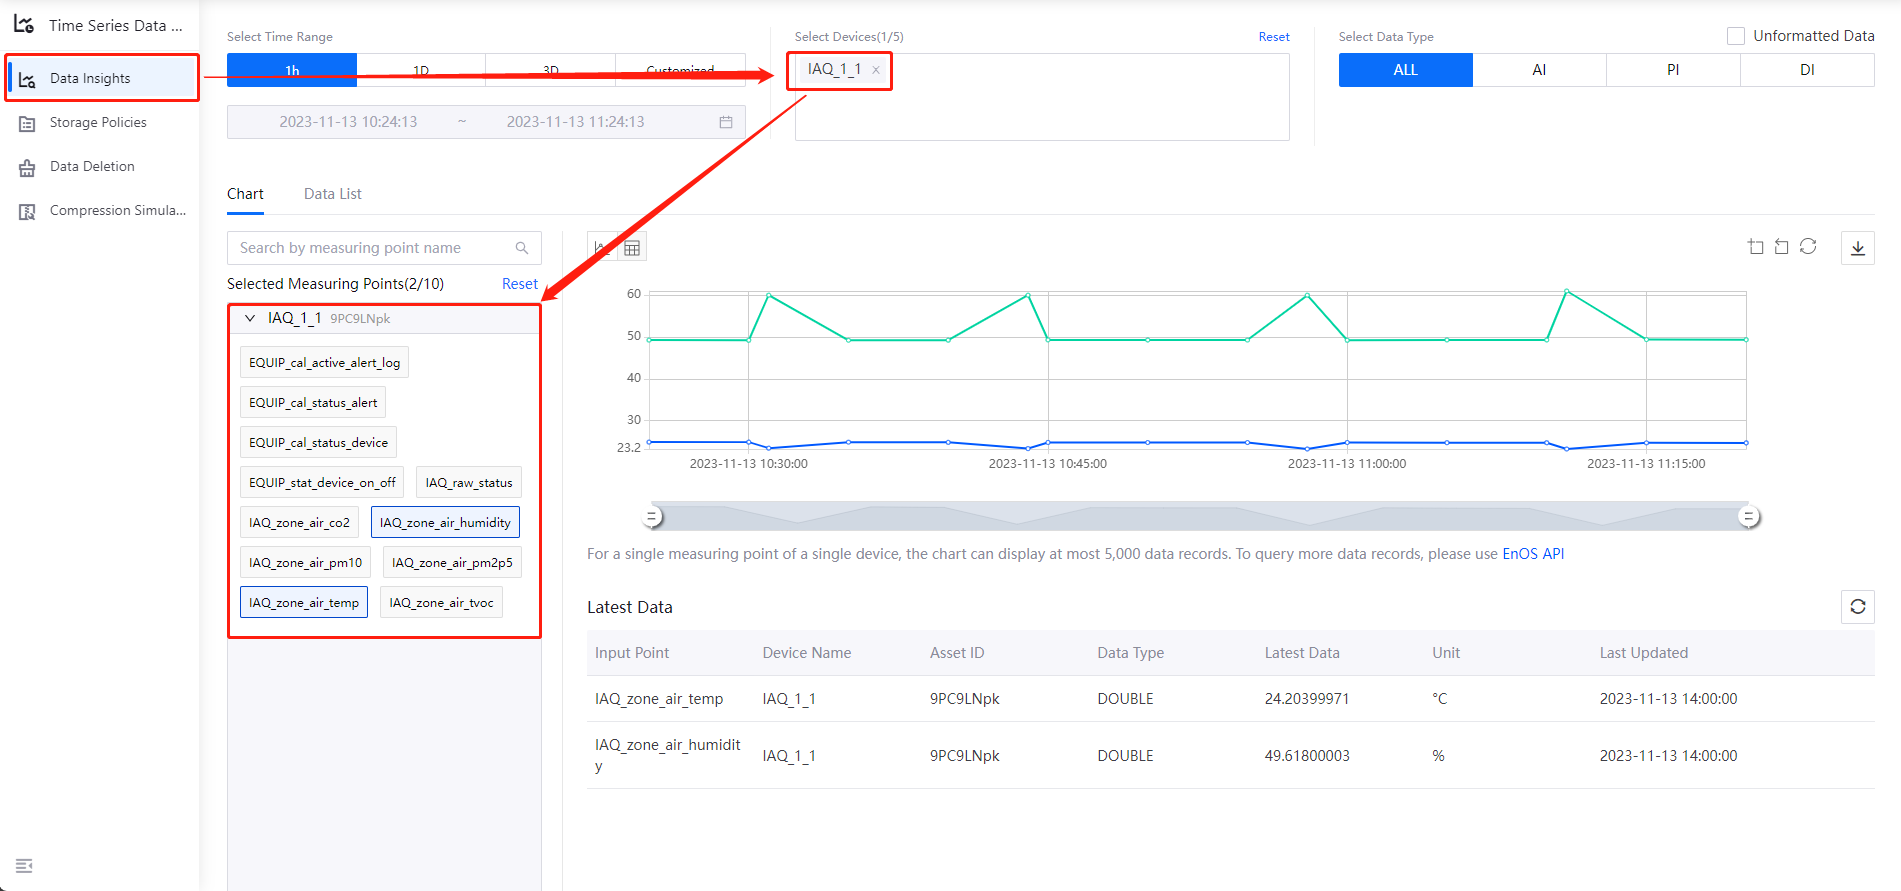The height and width of the screenshot is (891, 1901).
Task: Open the EnOS API link
Action: coord(1532,554)
